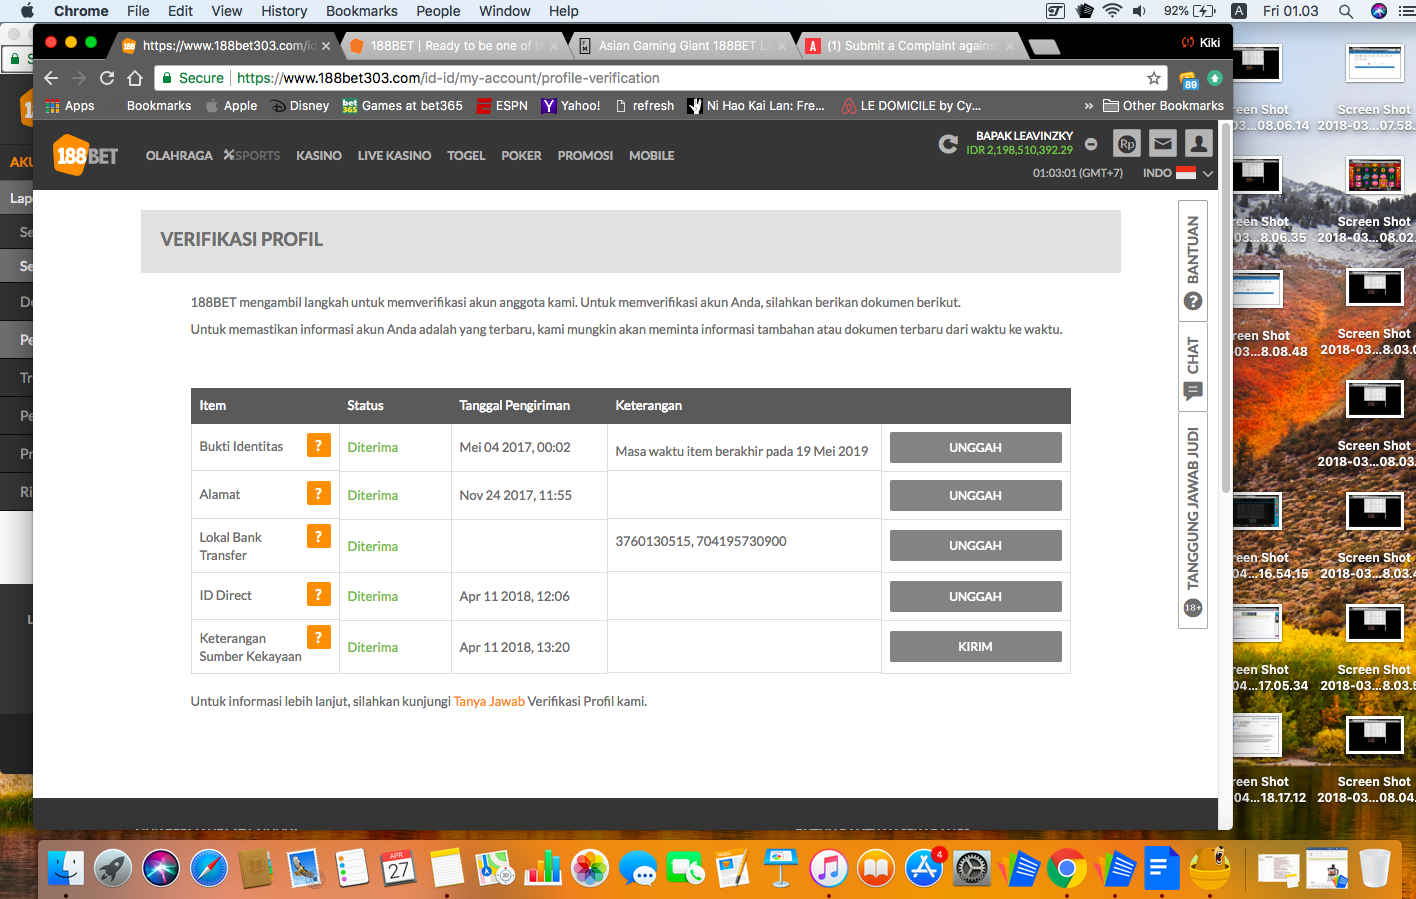The width and height of the screenshot is (1416, 899).
Task: Click Chrome's reload button
Action: [107, 78]
